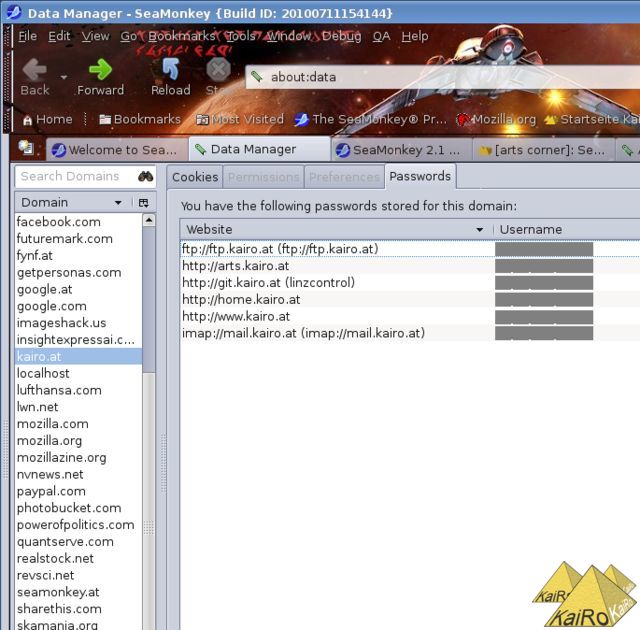The height and width of the screenshot is (630, 640).
Task: Click the Home bookmark icon
Action: click(x=27, y=120)
